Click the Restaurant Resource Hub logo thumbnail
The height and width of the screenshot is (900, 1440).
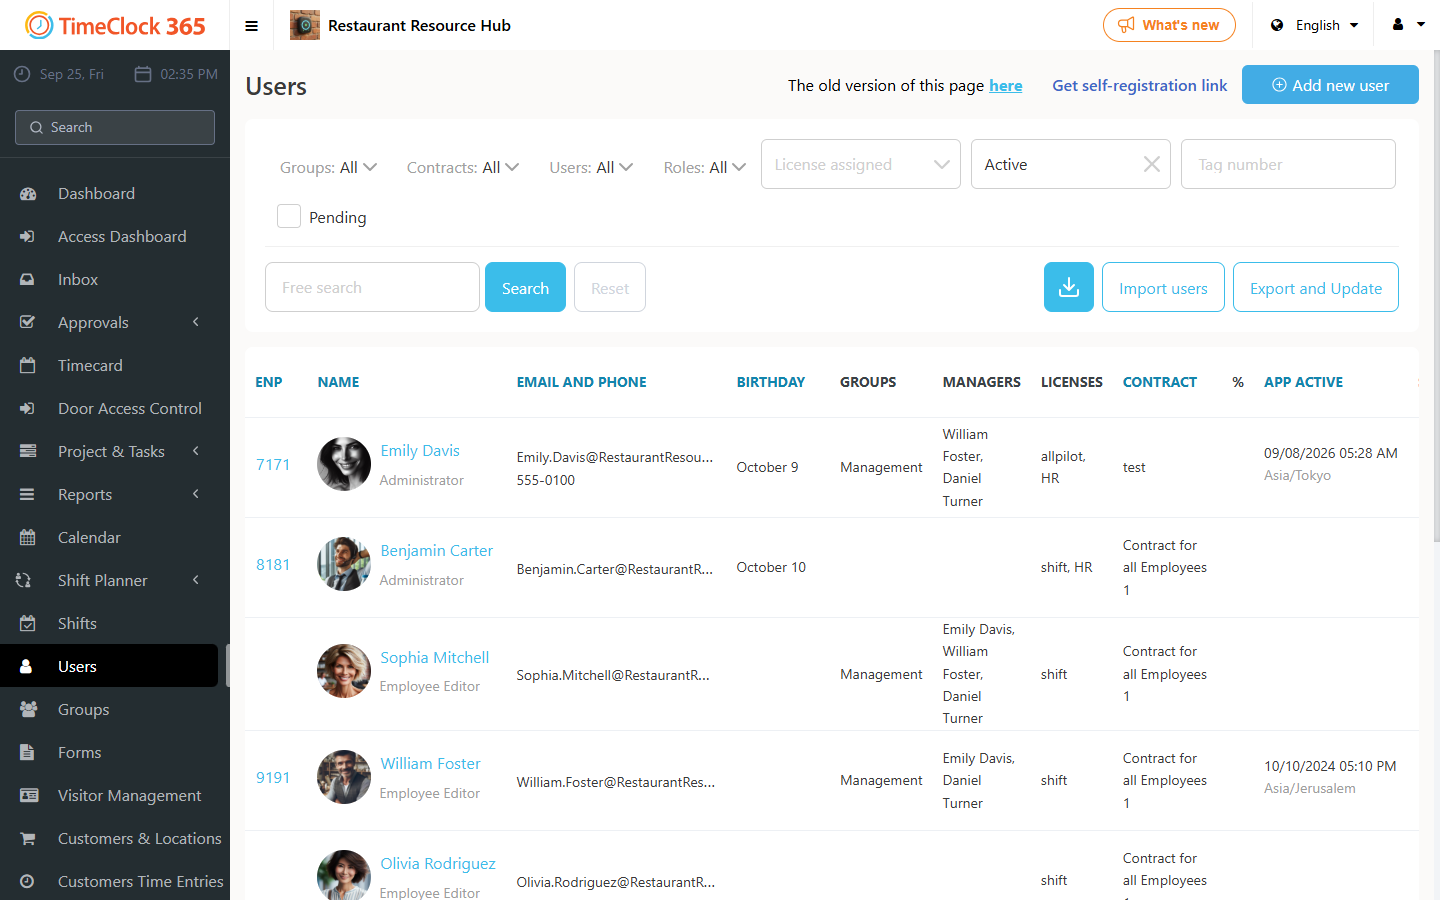click(305, 25)
